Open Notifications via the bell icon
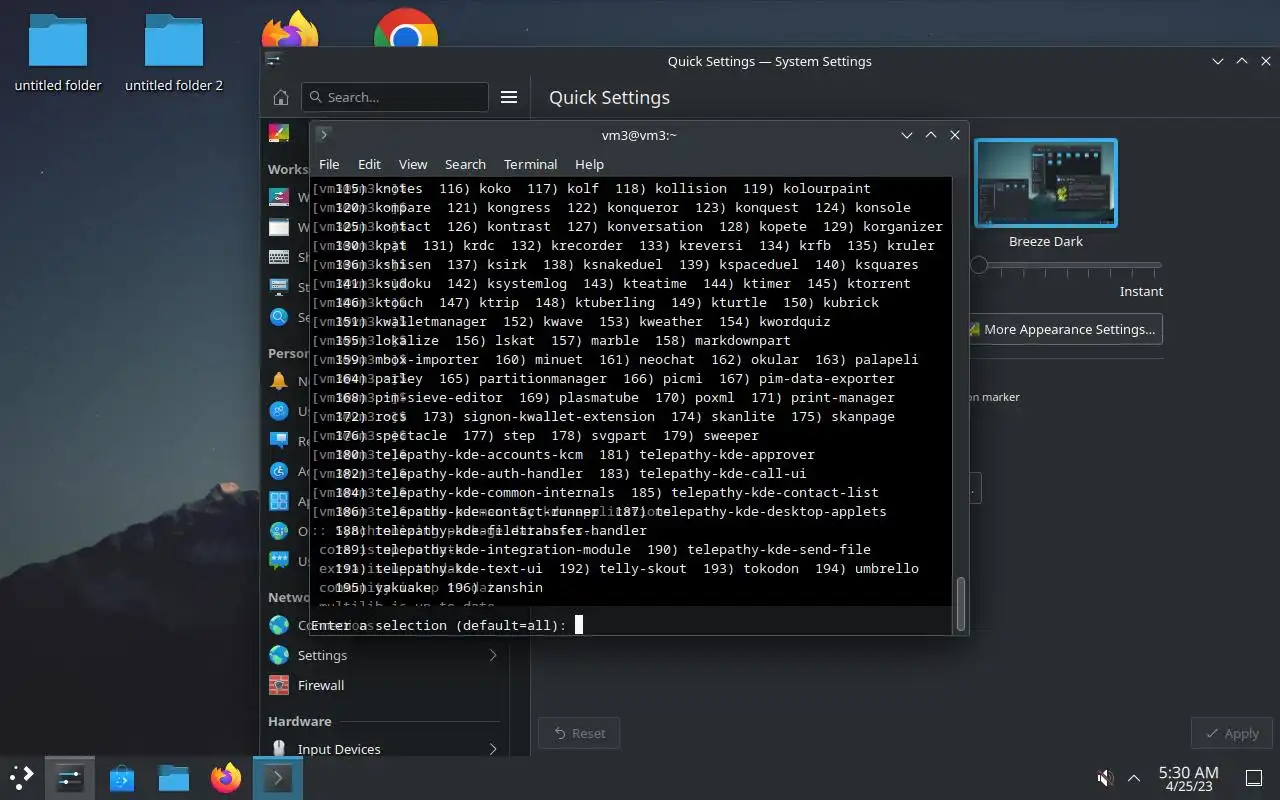This screenshot has width=1280, height=800. (279, 381)
